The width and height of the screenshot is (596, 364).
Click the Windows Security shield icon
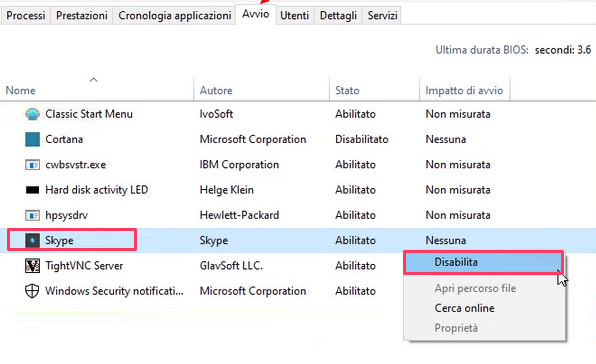coord(32,291)
